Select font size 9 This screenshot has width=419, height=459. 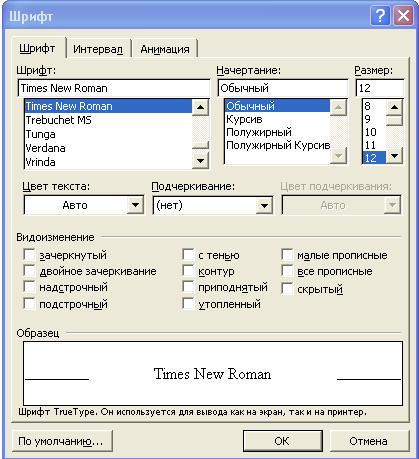374,119
